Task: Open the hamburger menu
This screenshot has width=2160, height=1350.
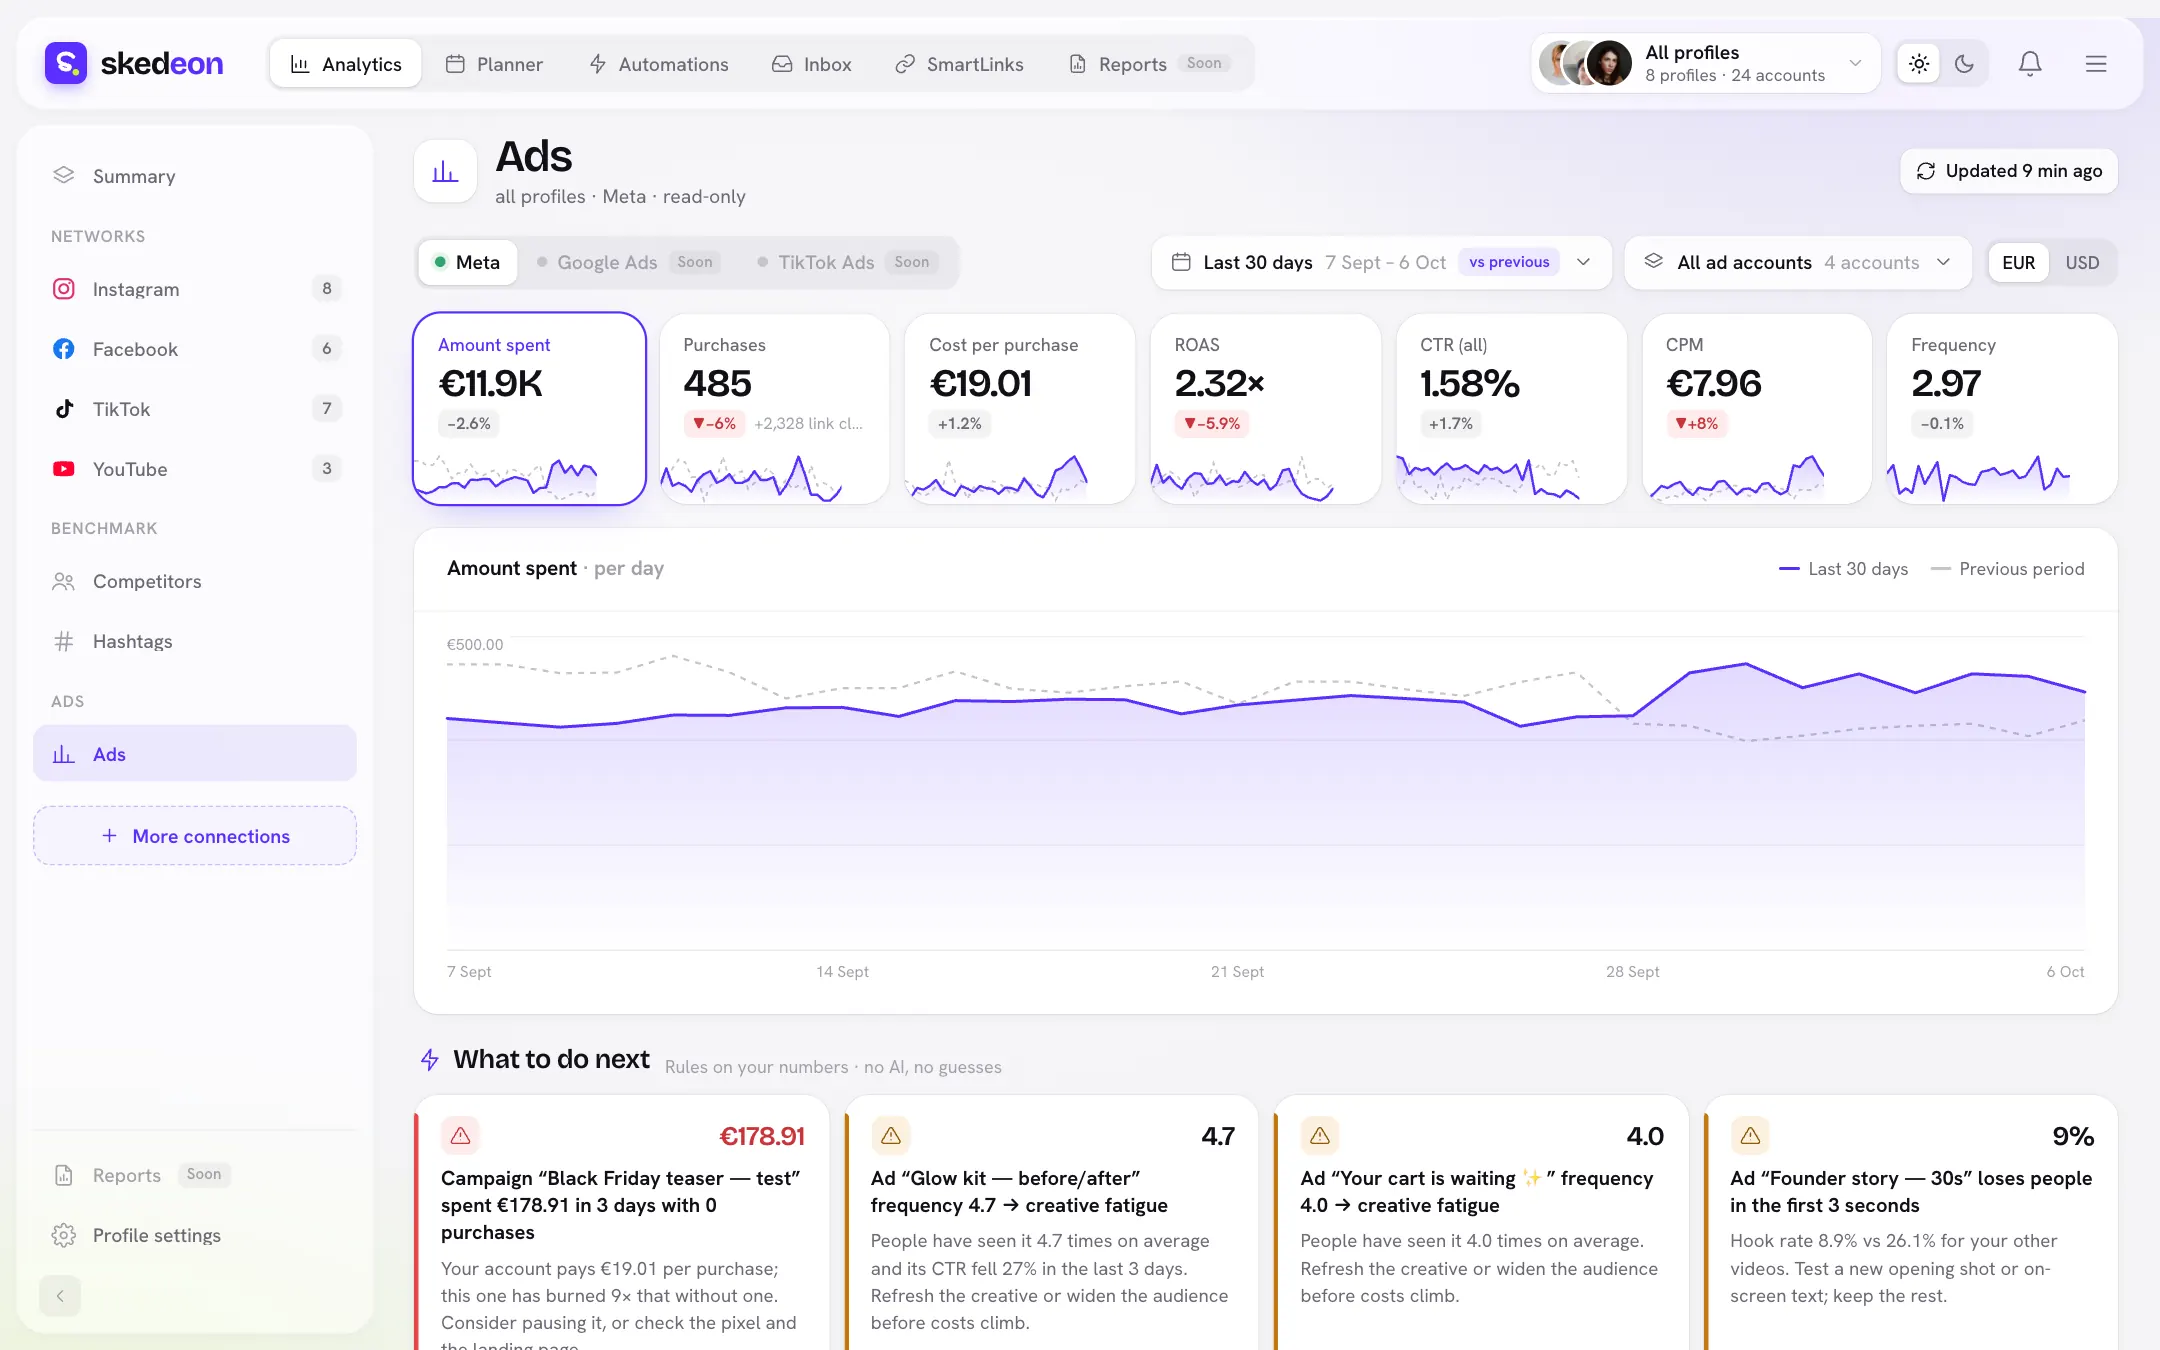Action: 2096,64
